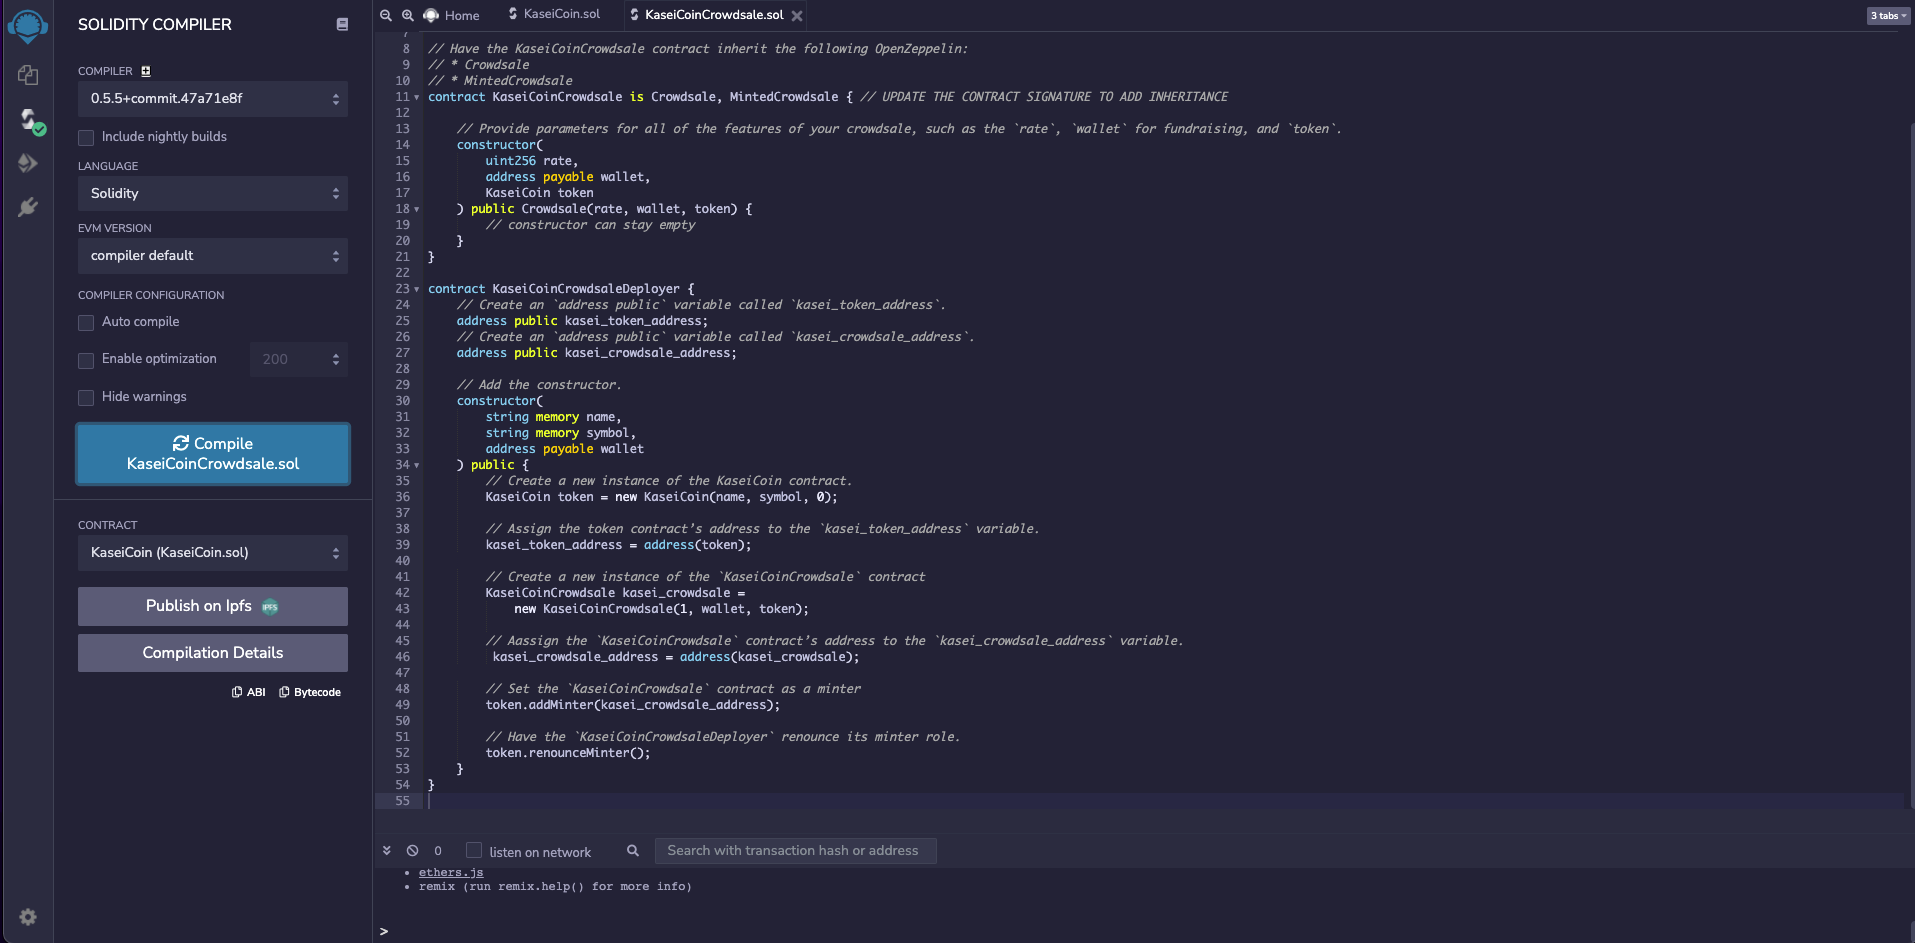The image size is (1915, 943).
Task: Open the Deploy & Run Transactions panel
Action: [27, 162]
